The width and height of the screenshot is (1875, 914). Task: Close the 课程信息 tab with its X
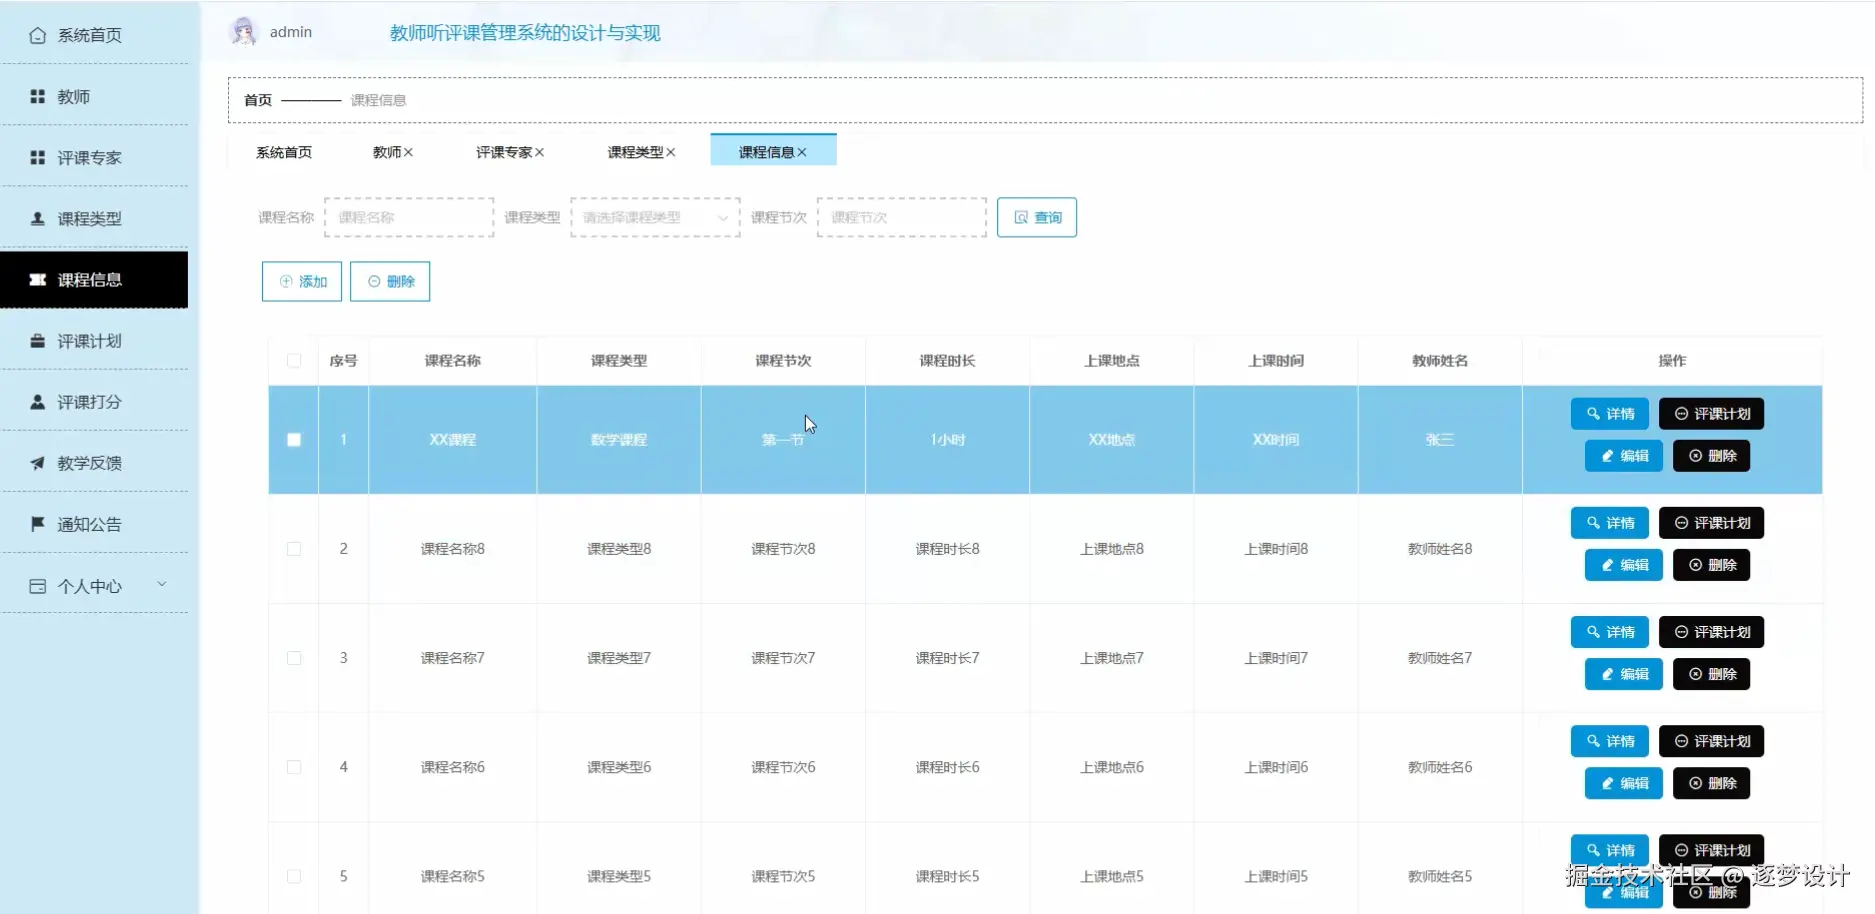pos(802,152)
